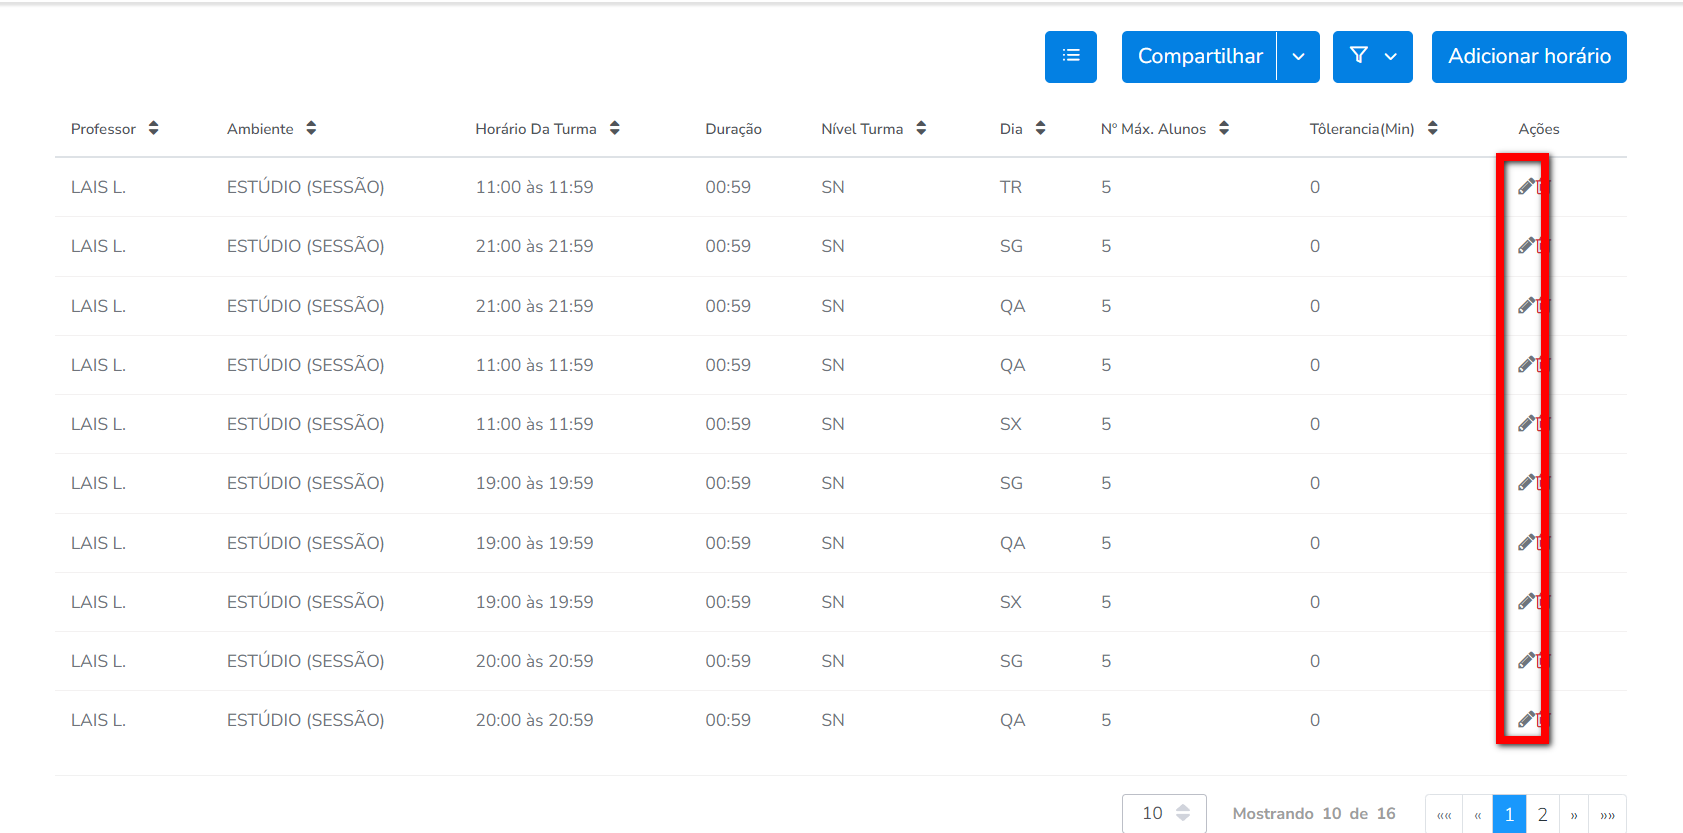Viewport: 1683px width, 833px height.
Task: Open the filter funnel dropdown
Action: click(1372, 56)
